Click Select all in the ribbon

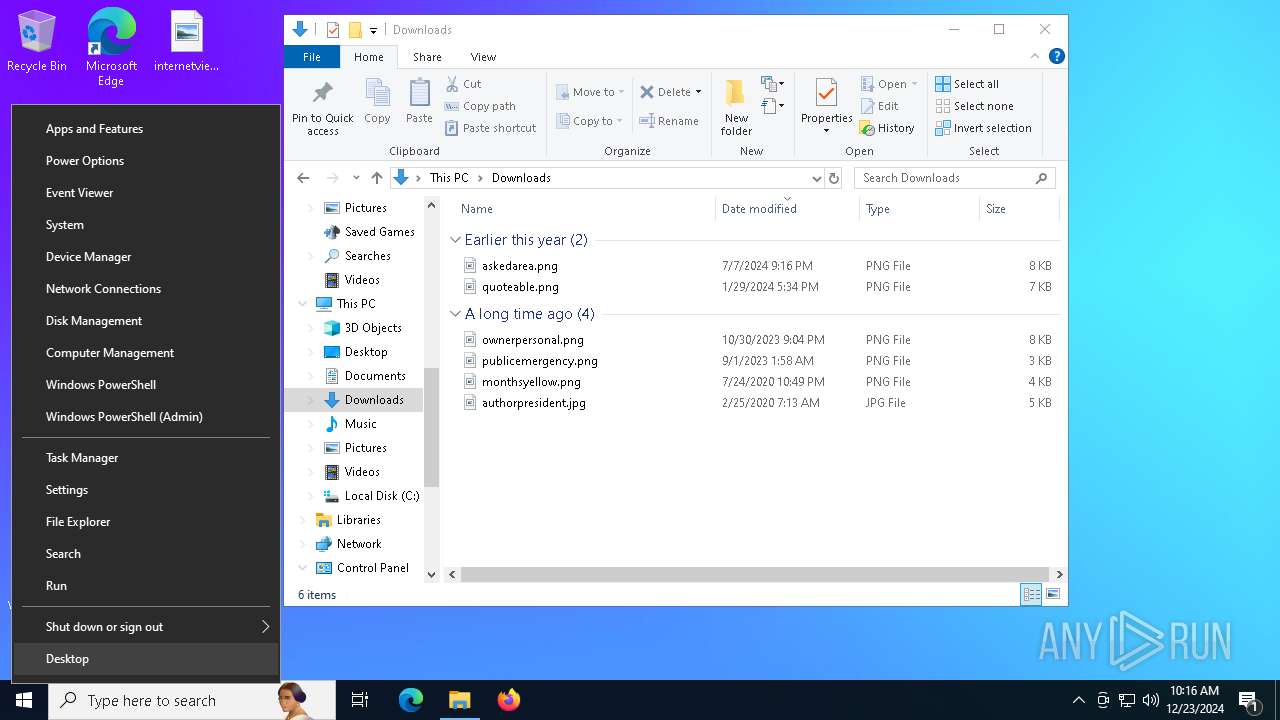(967, 84)
